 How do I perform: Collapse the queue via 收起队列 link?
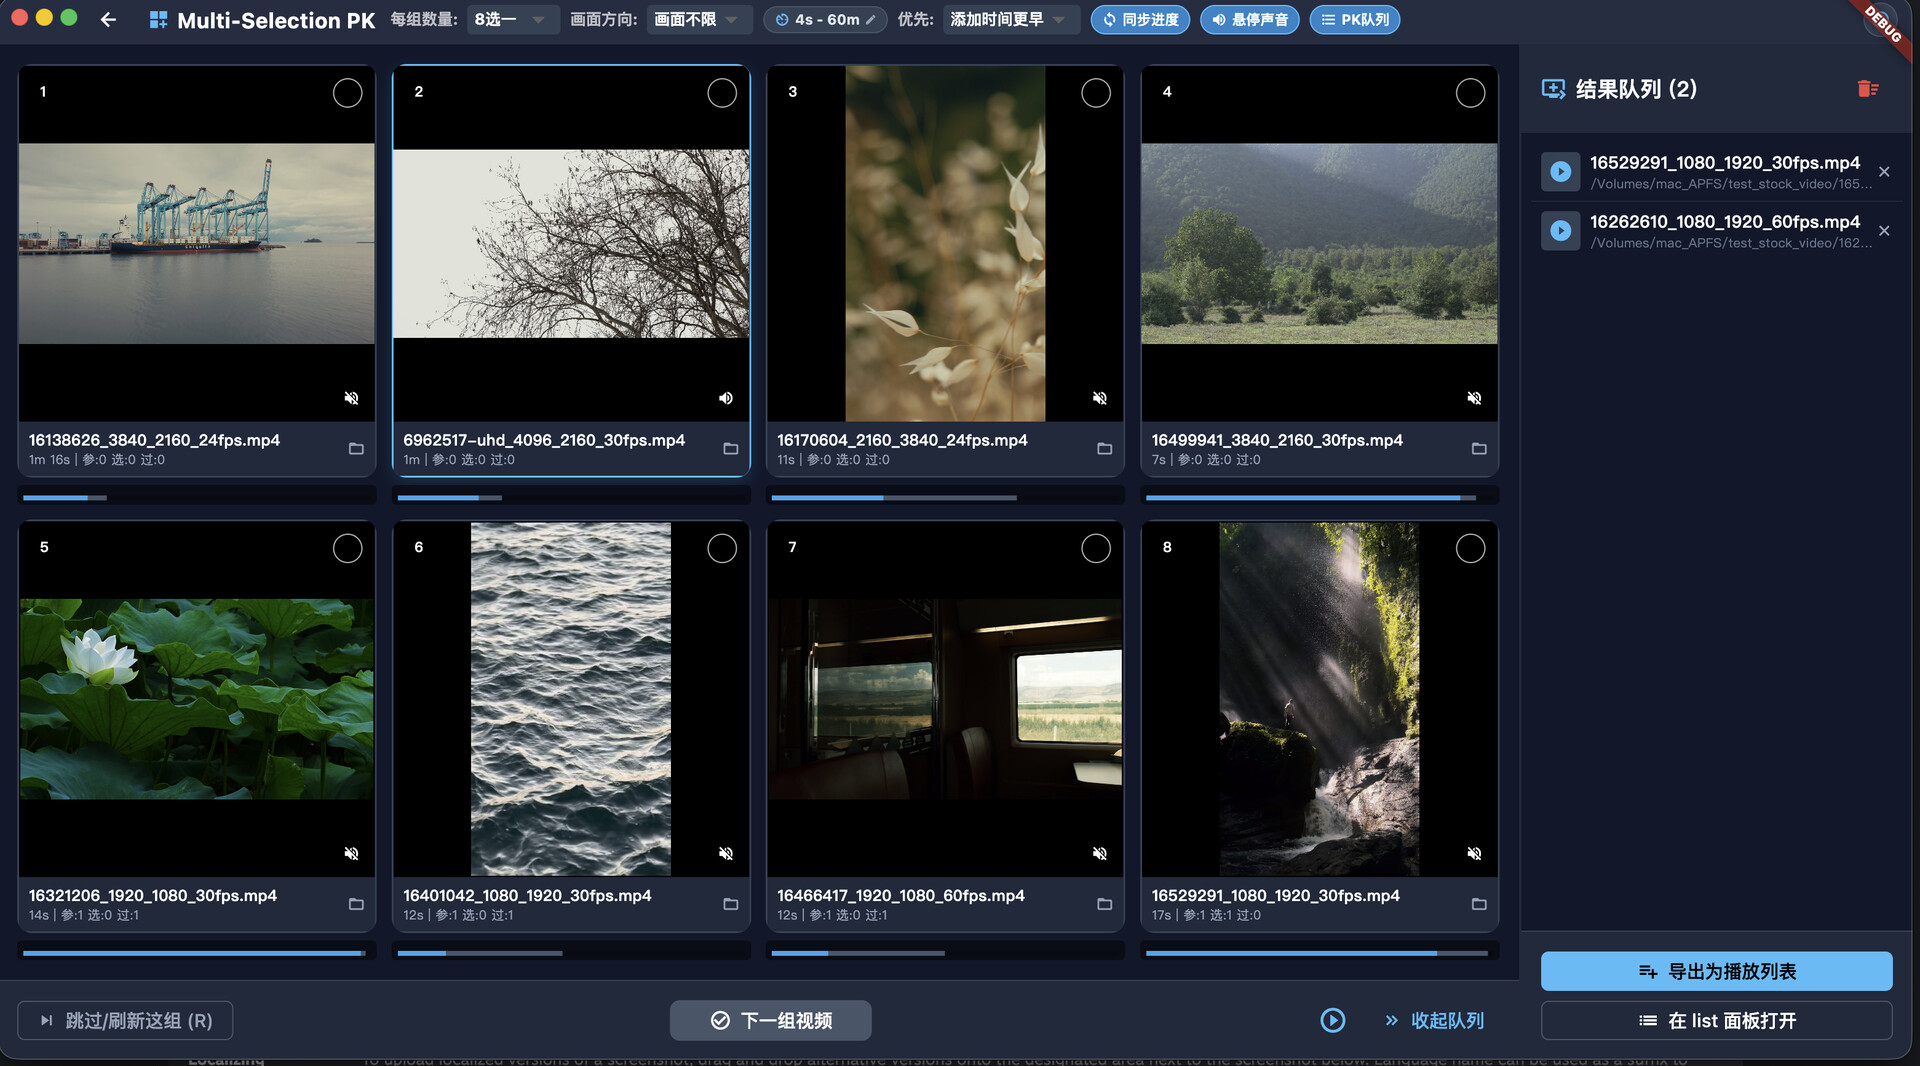pos(1435,1020)
